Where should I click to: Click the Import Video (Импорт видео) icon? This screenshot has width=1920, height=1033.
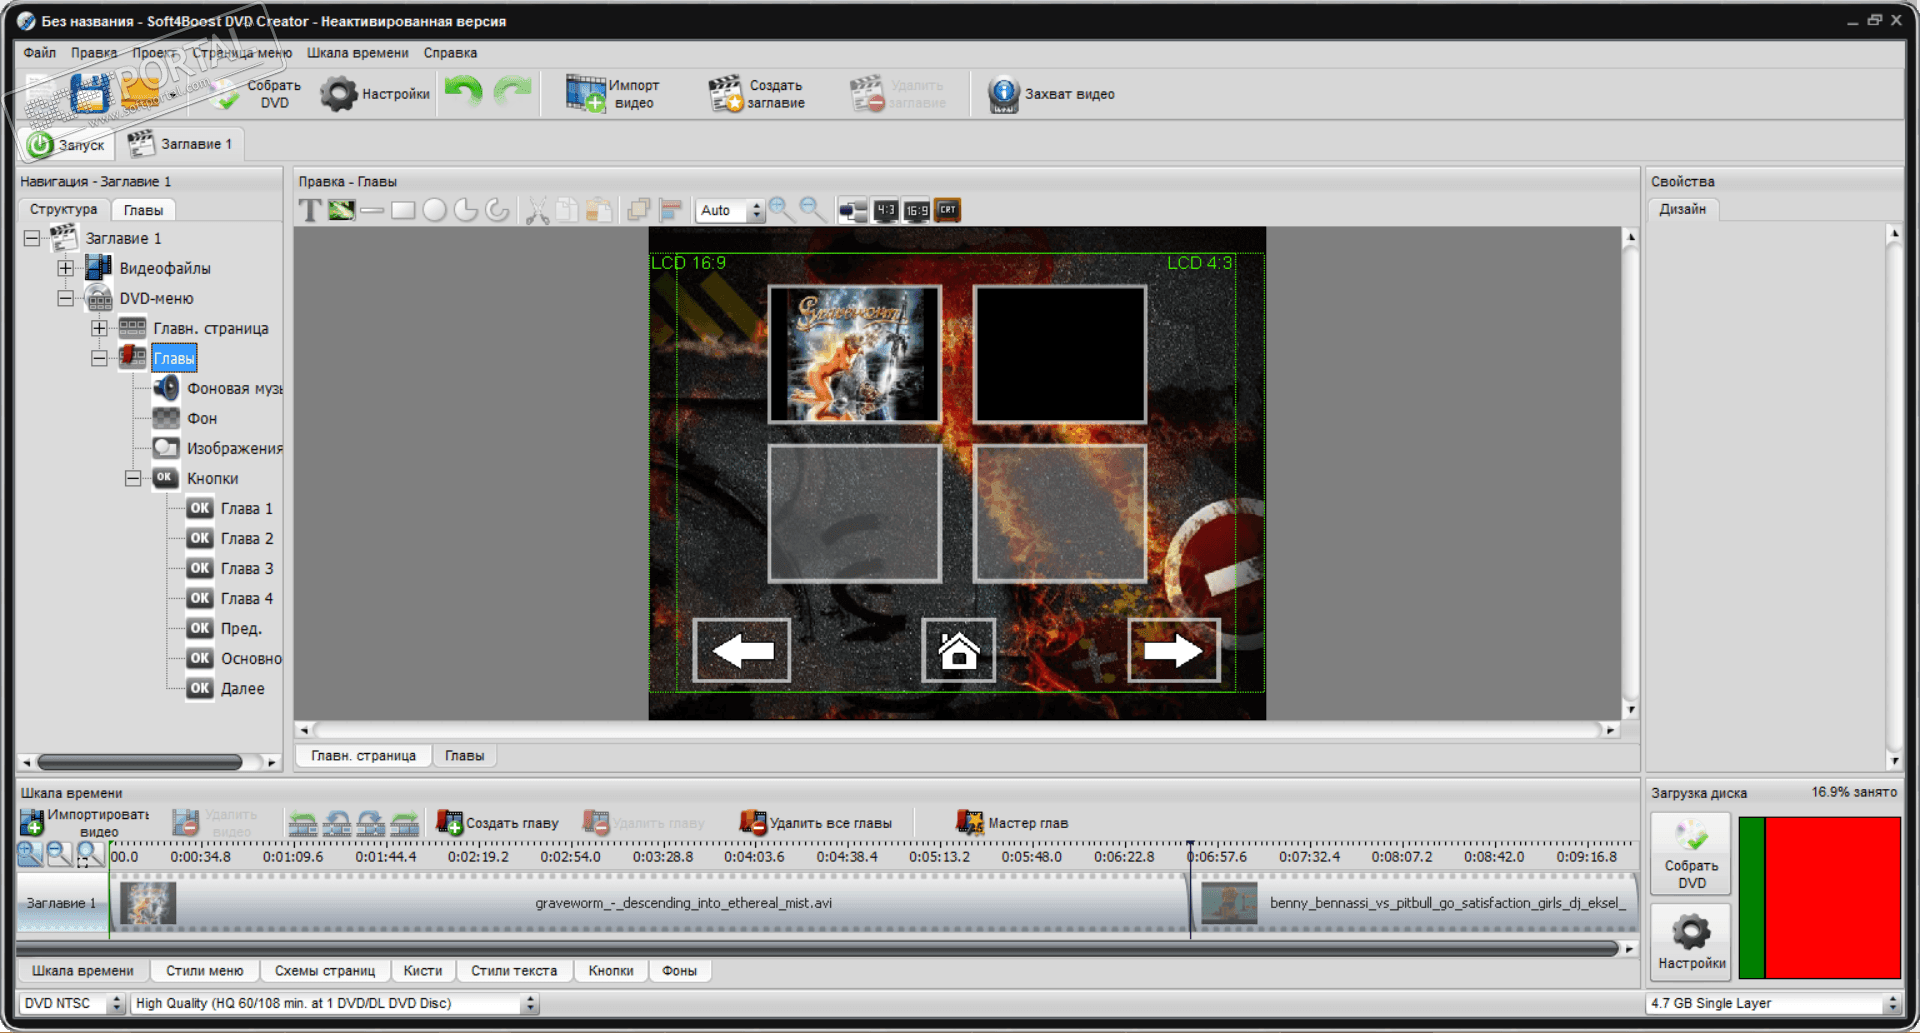point(586,94)
